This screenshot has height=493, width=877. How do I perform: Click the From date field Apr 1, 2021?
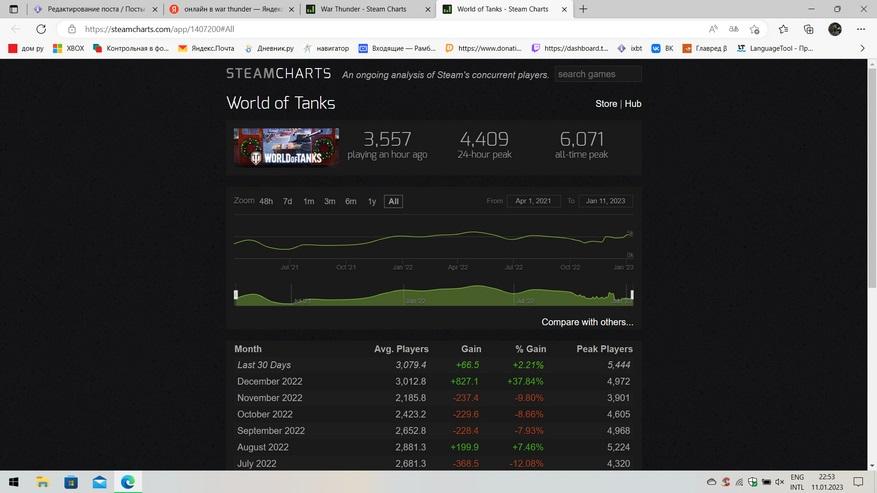click(x=533, y=201)
